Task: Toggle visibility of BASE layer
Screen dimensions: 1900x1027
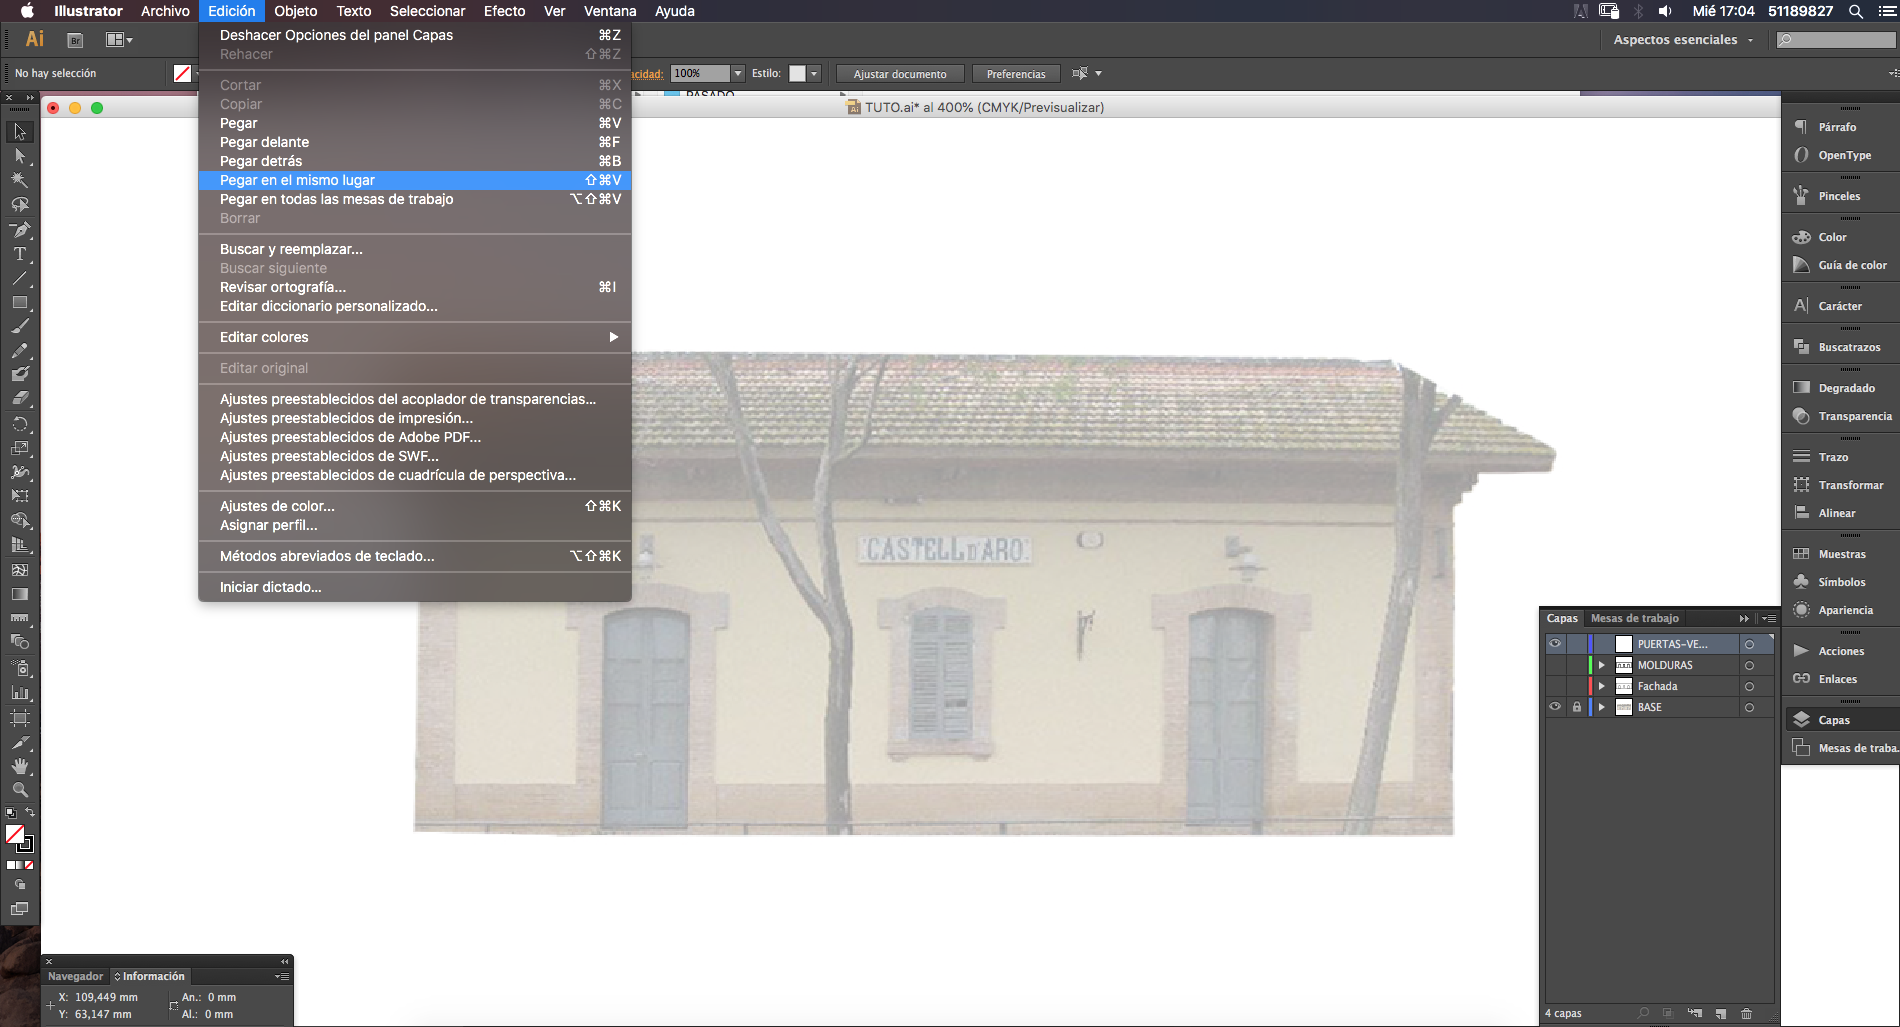Action: 1555,707
